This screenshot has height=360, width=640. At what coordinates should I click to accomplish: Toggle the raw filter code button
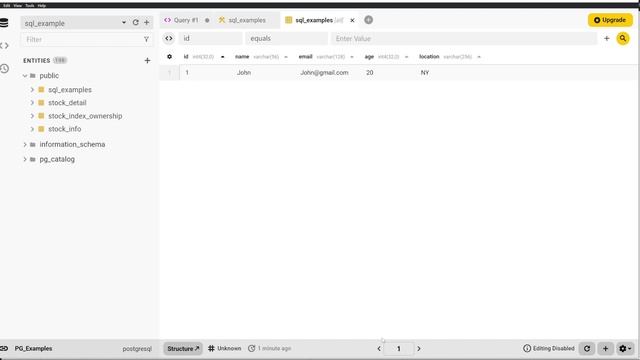click(169, 38)
